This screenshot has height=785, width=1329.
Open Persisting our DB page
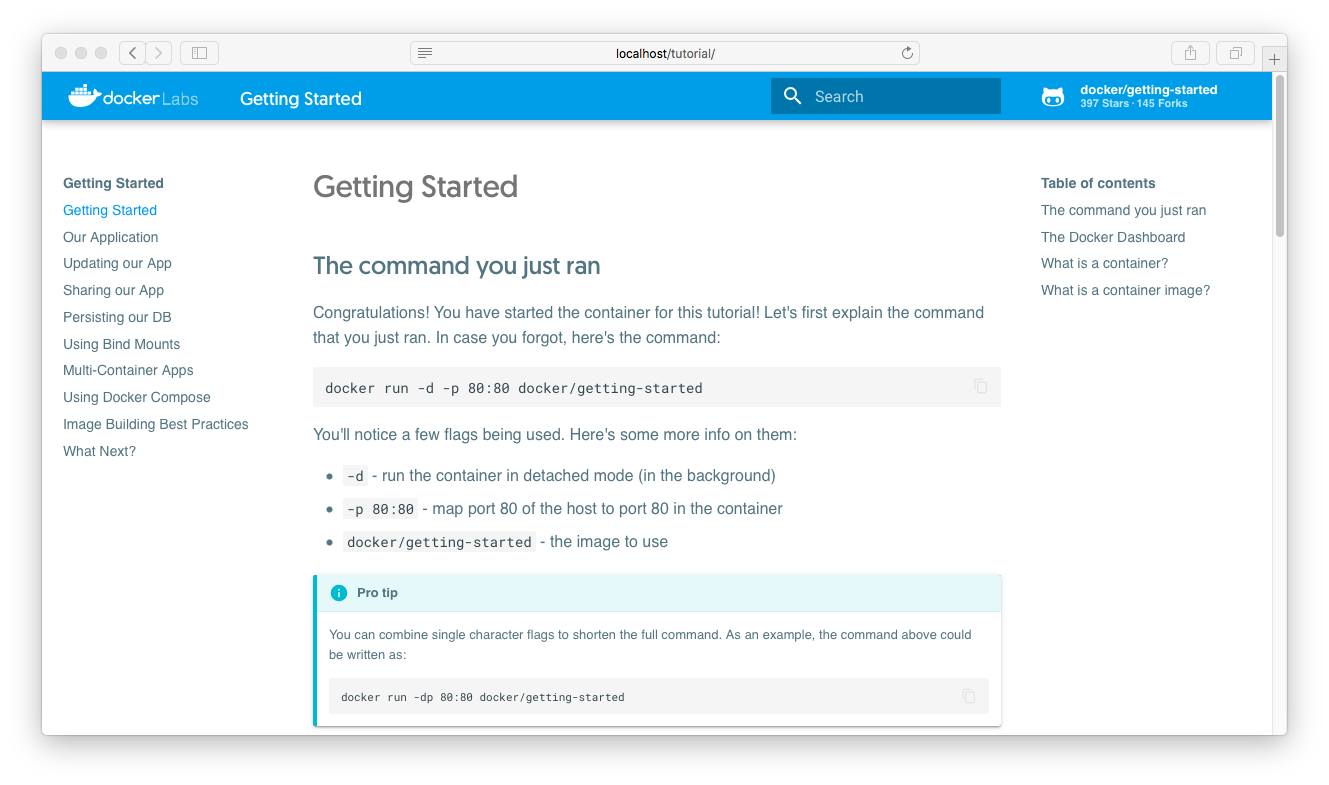click(117, 317)
